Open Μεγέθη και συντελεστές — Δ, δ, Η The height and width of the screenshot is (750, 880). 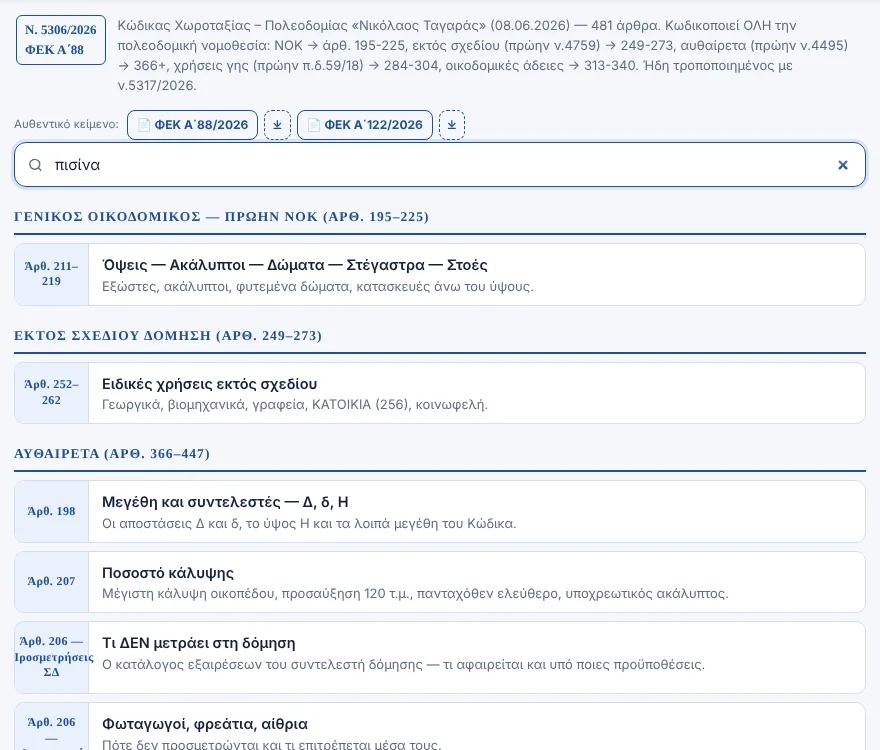[x=439, y=511]
